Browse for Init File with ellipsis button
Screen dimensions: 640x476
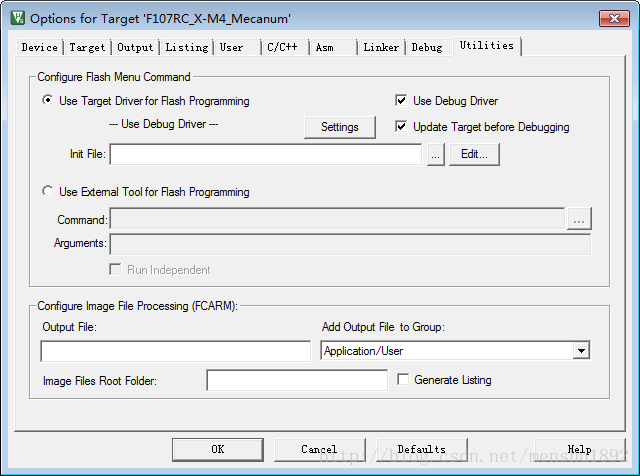[436, 154]
